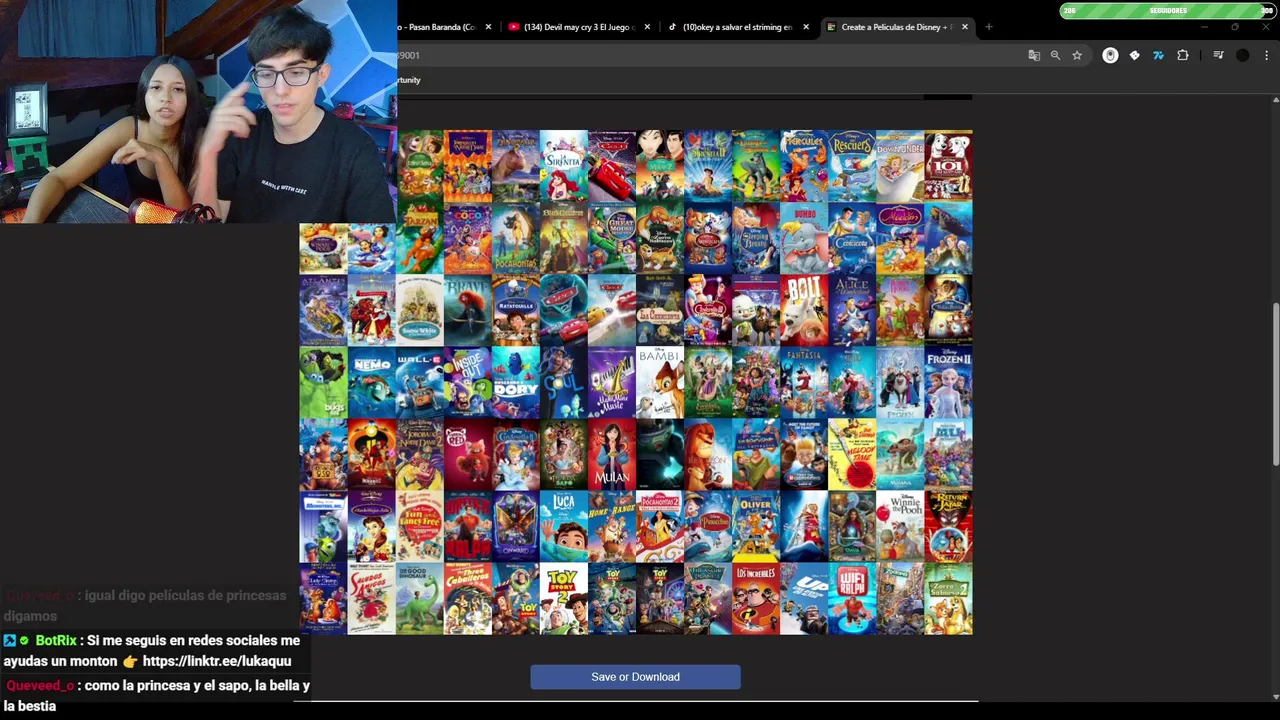Select the Soul movie poster
This screenshot has height=720, width=1280.
(x=564, y=382)
